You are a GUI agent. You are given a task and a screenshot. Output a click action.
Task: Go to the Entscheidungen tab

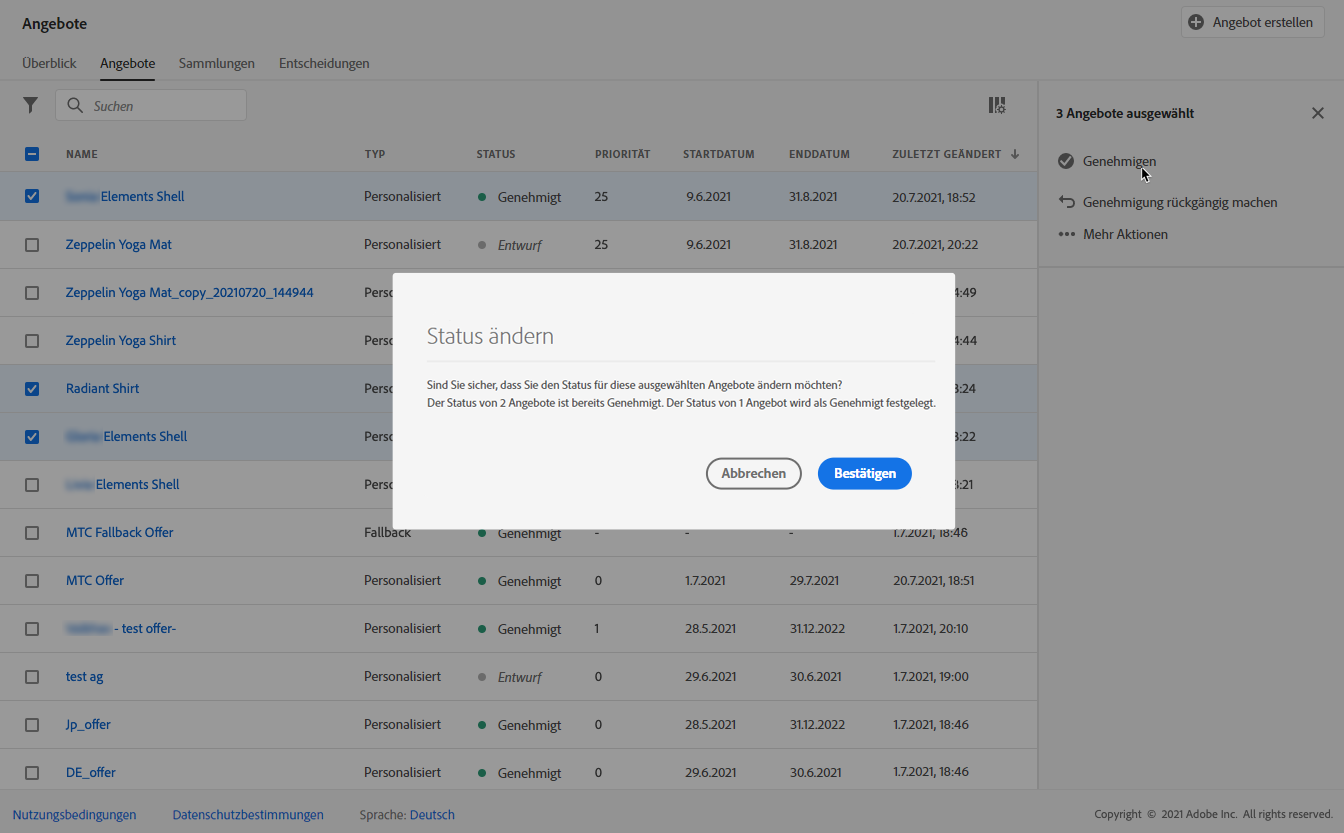click(324, 63)
